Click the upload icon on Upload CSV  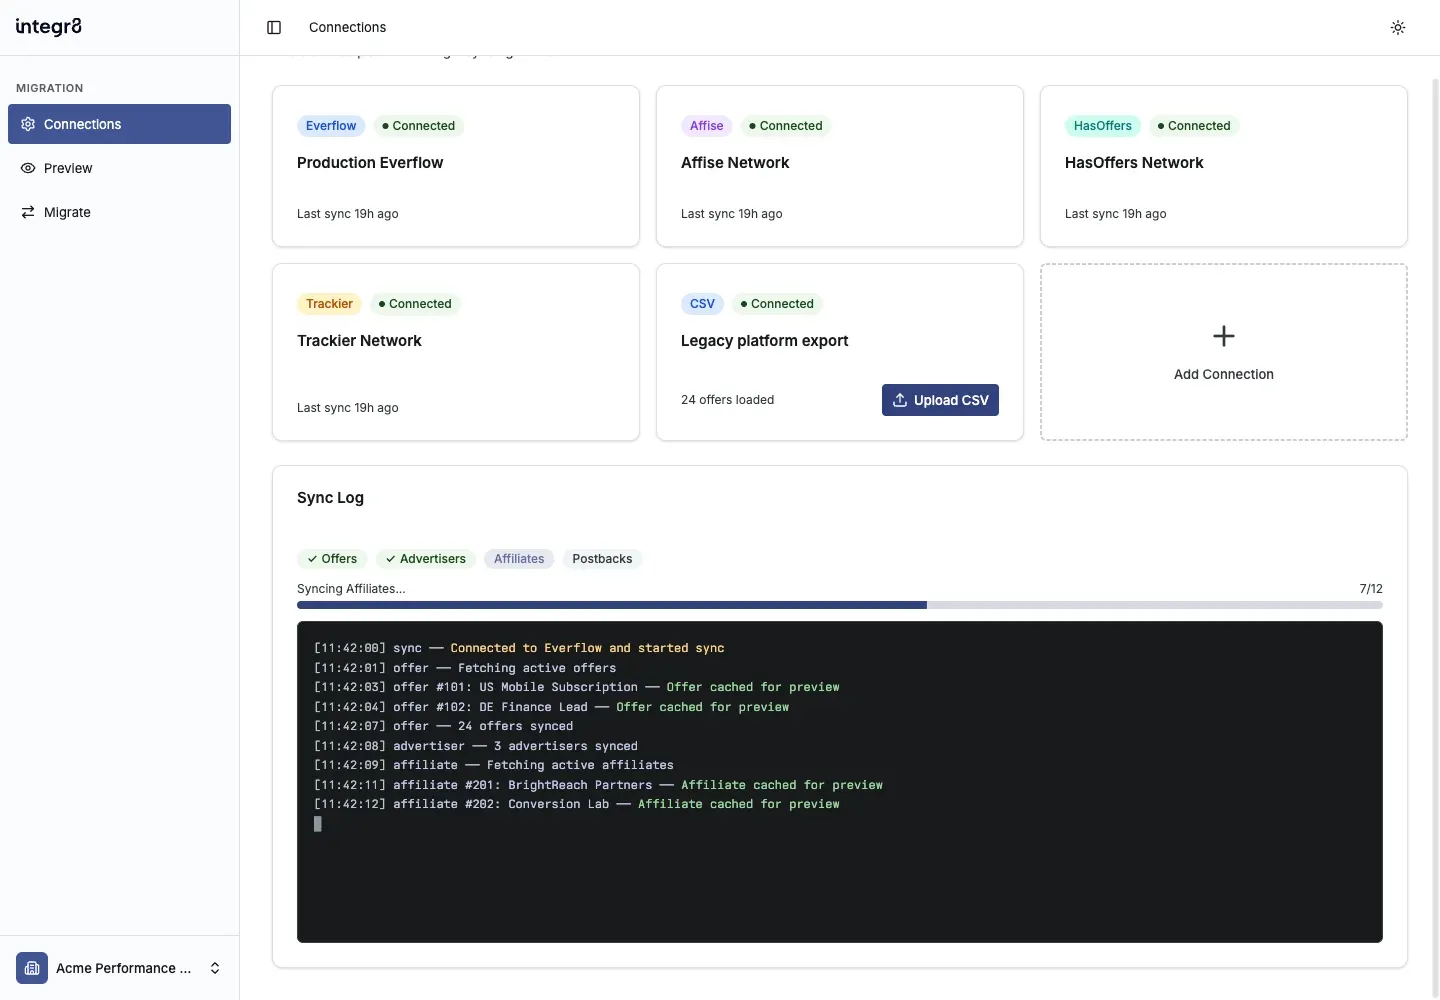pos(900,400)
